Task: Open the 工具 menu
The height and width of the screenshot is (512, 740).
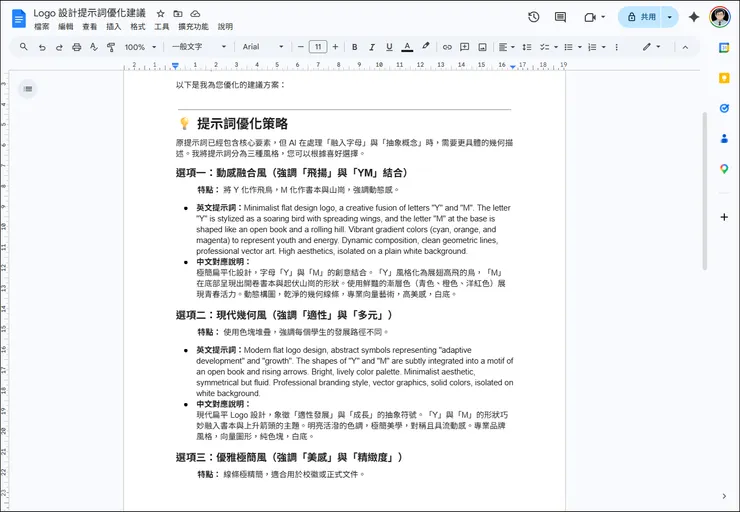Action: point(162,27)
